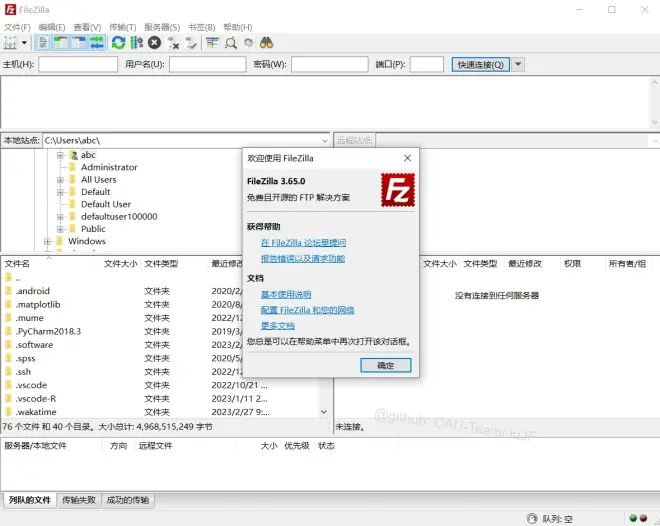660x526 pixels.
Task: Expand the abc tree node
Action: click(x=60, y=155)
